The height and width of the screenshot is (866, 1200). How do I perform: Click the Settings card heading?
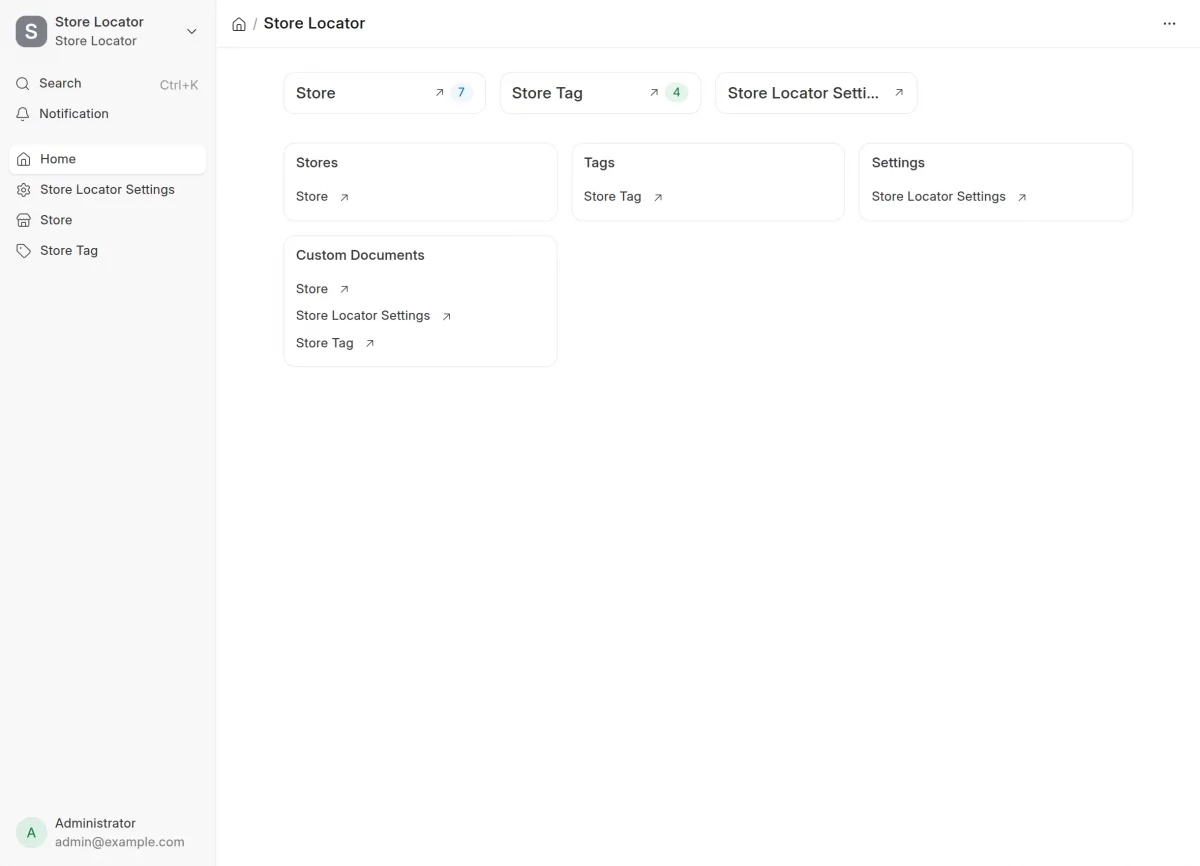pyautogui.click(x=898, y=163)
